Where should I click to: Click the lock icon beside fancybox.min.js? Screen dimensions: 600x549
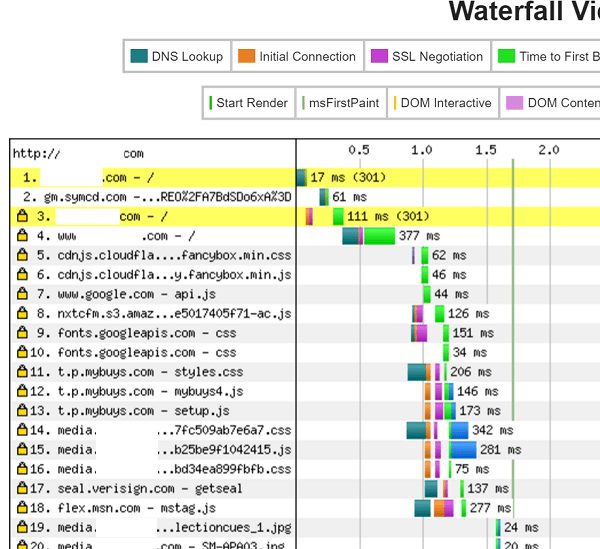point(23,274)
